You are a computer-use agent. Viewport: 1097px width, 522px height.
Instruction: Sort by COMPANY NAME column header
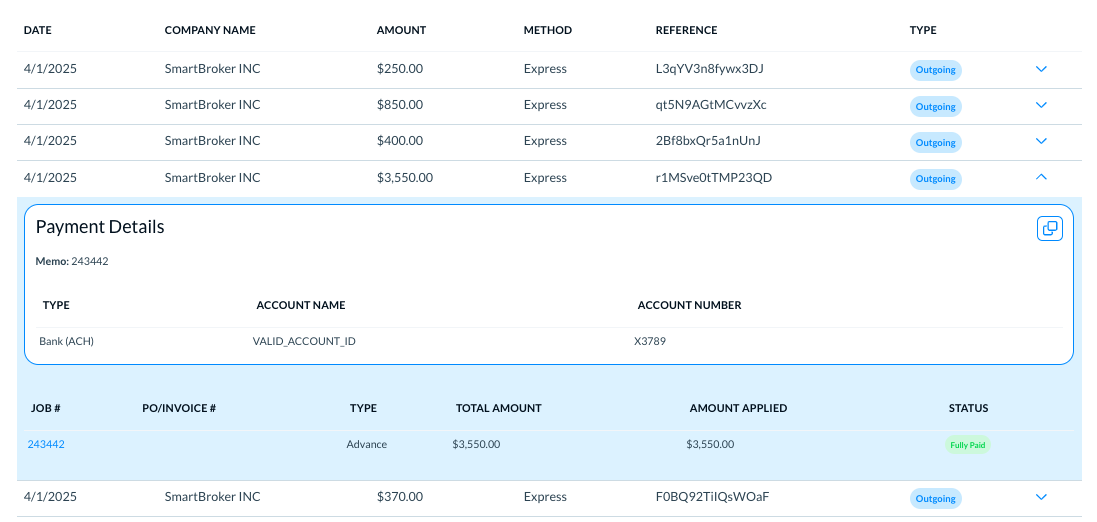210,30
